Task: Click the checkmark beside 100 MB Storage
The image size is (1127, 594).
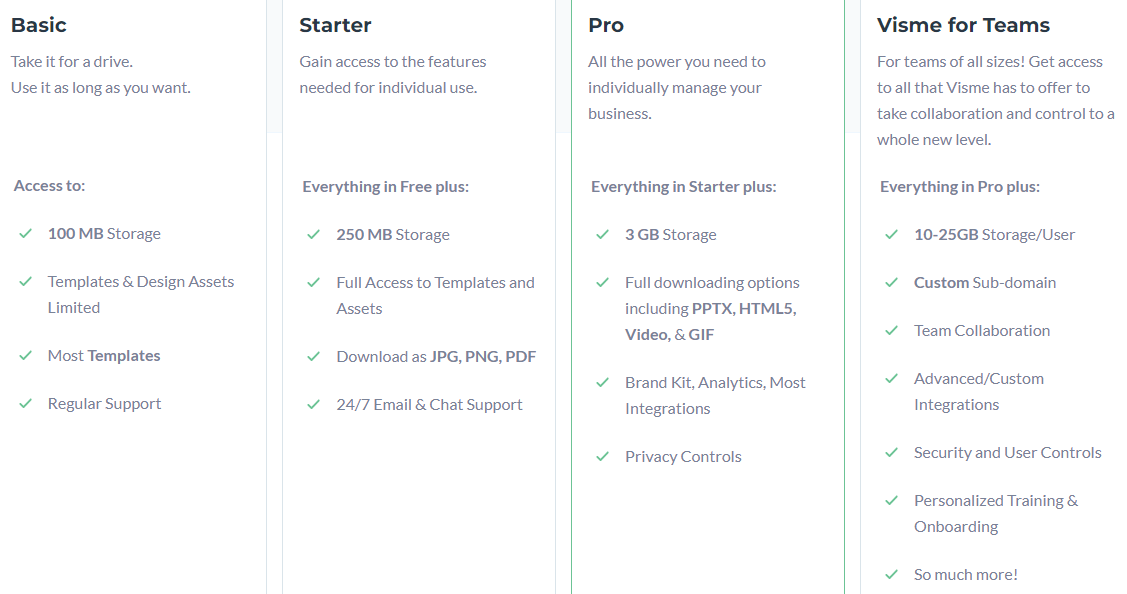Action: click(x=26, y=234)
